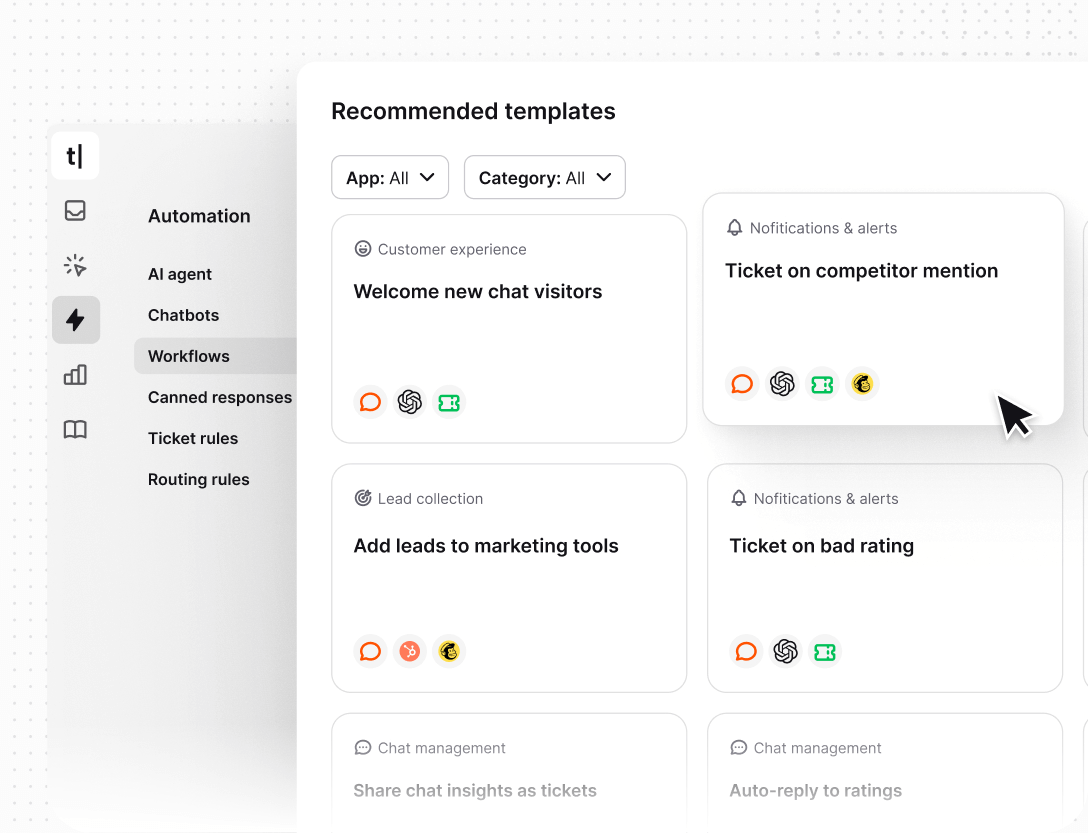
Task: Click the LiveChat bubble icon on Ticket on bad rating
Action: coord(746,651)
